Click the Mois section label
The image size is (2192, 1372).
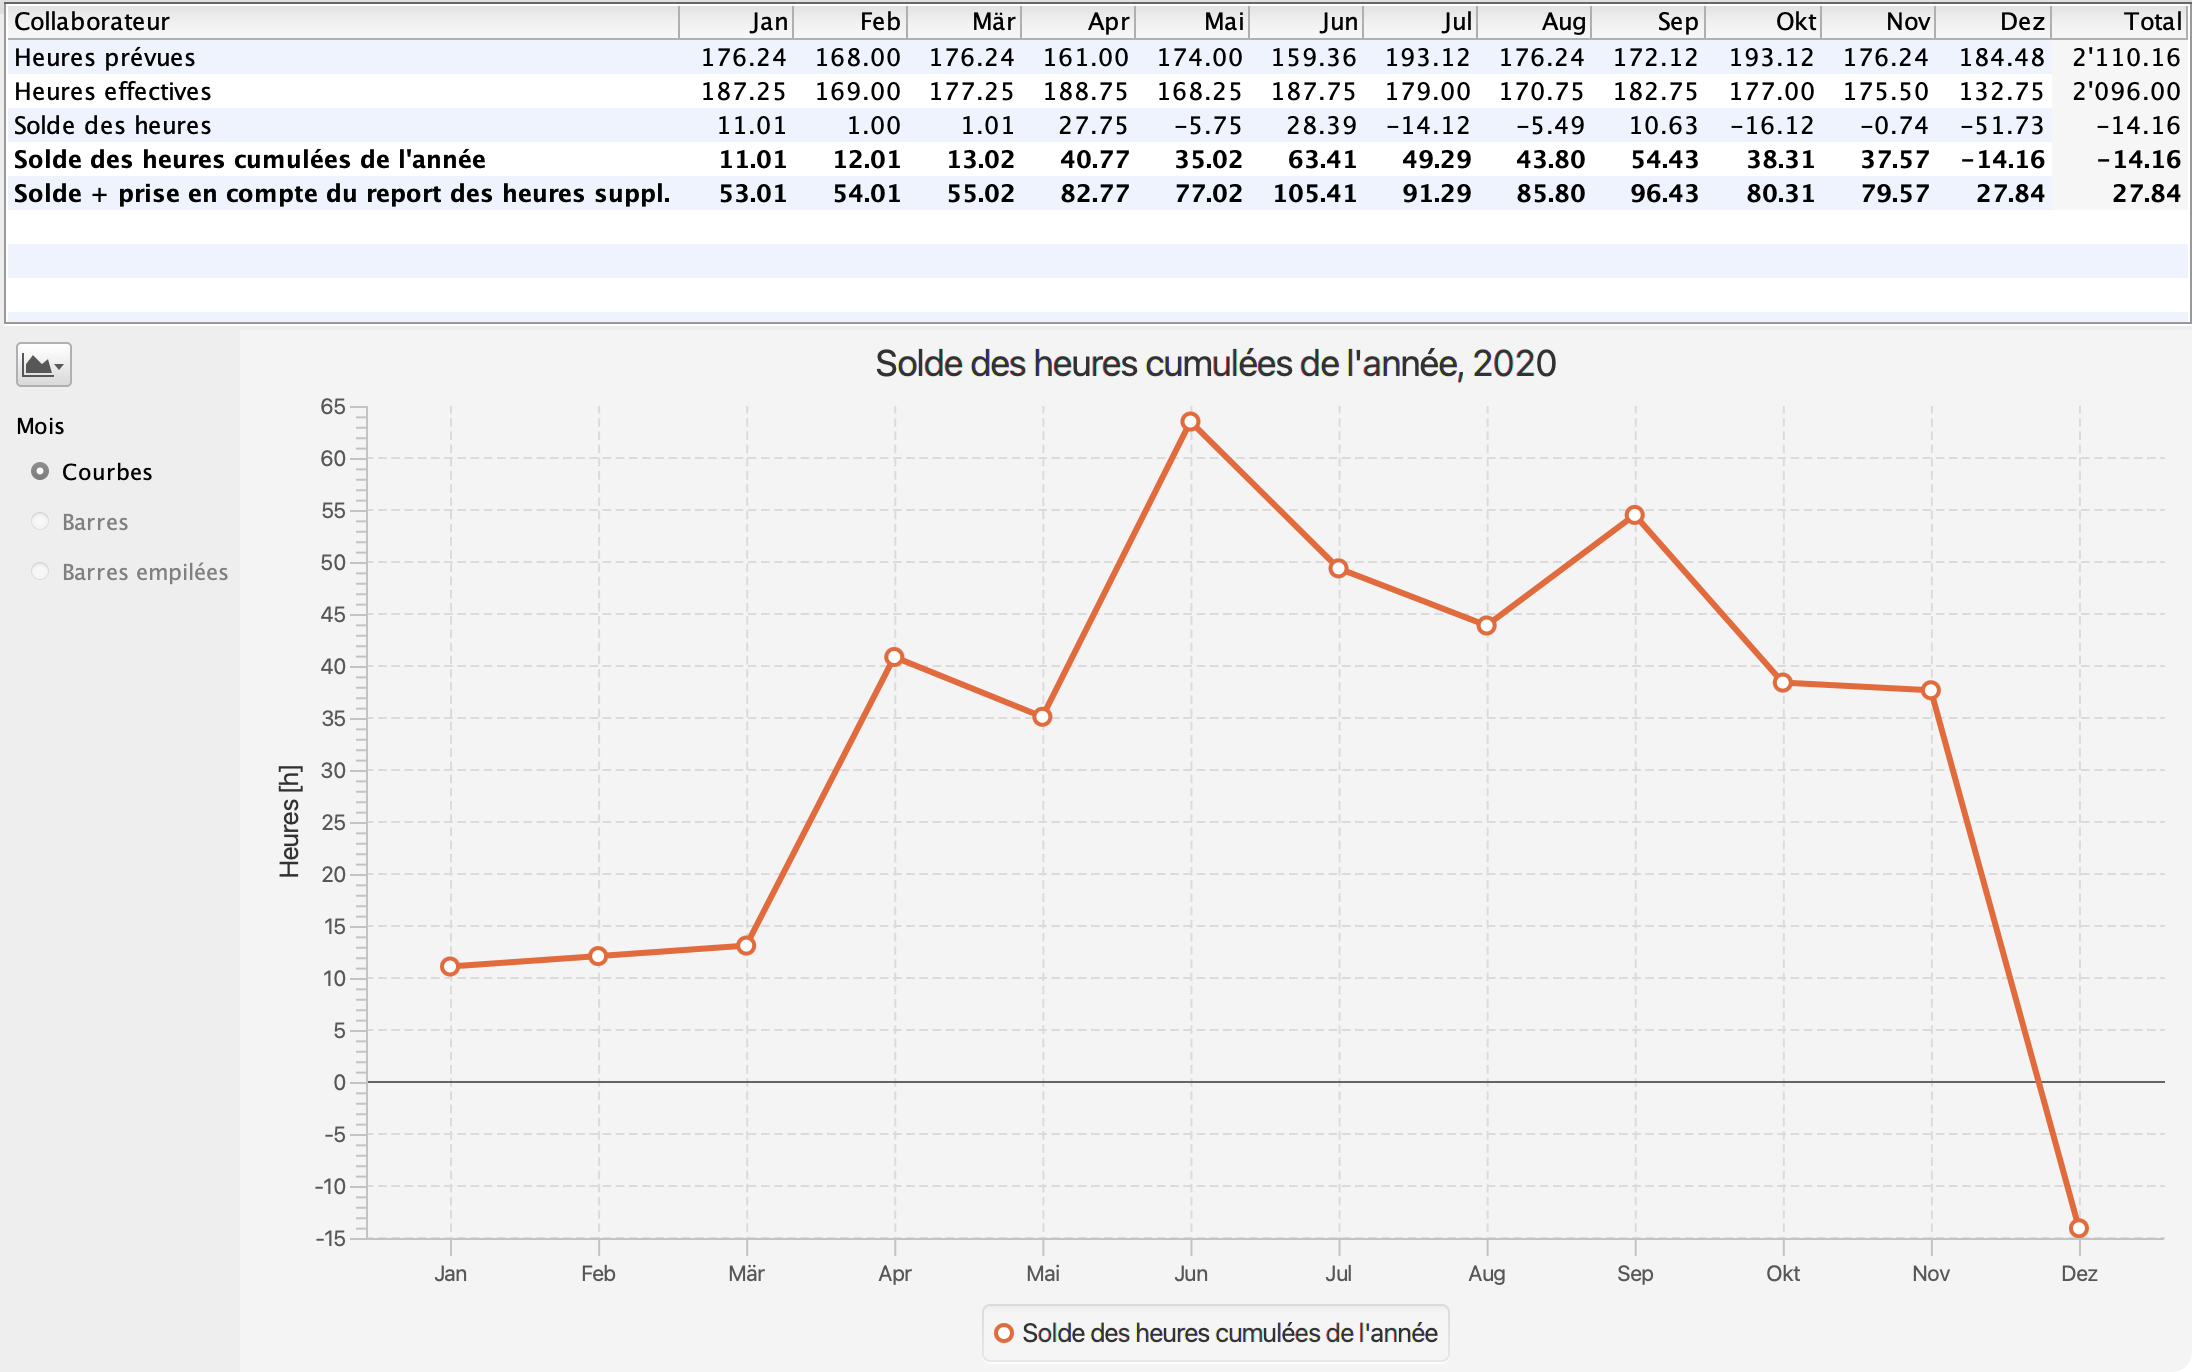pyautogui.click(x=40, y=426)
